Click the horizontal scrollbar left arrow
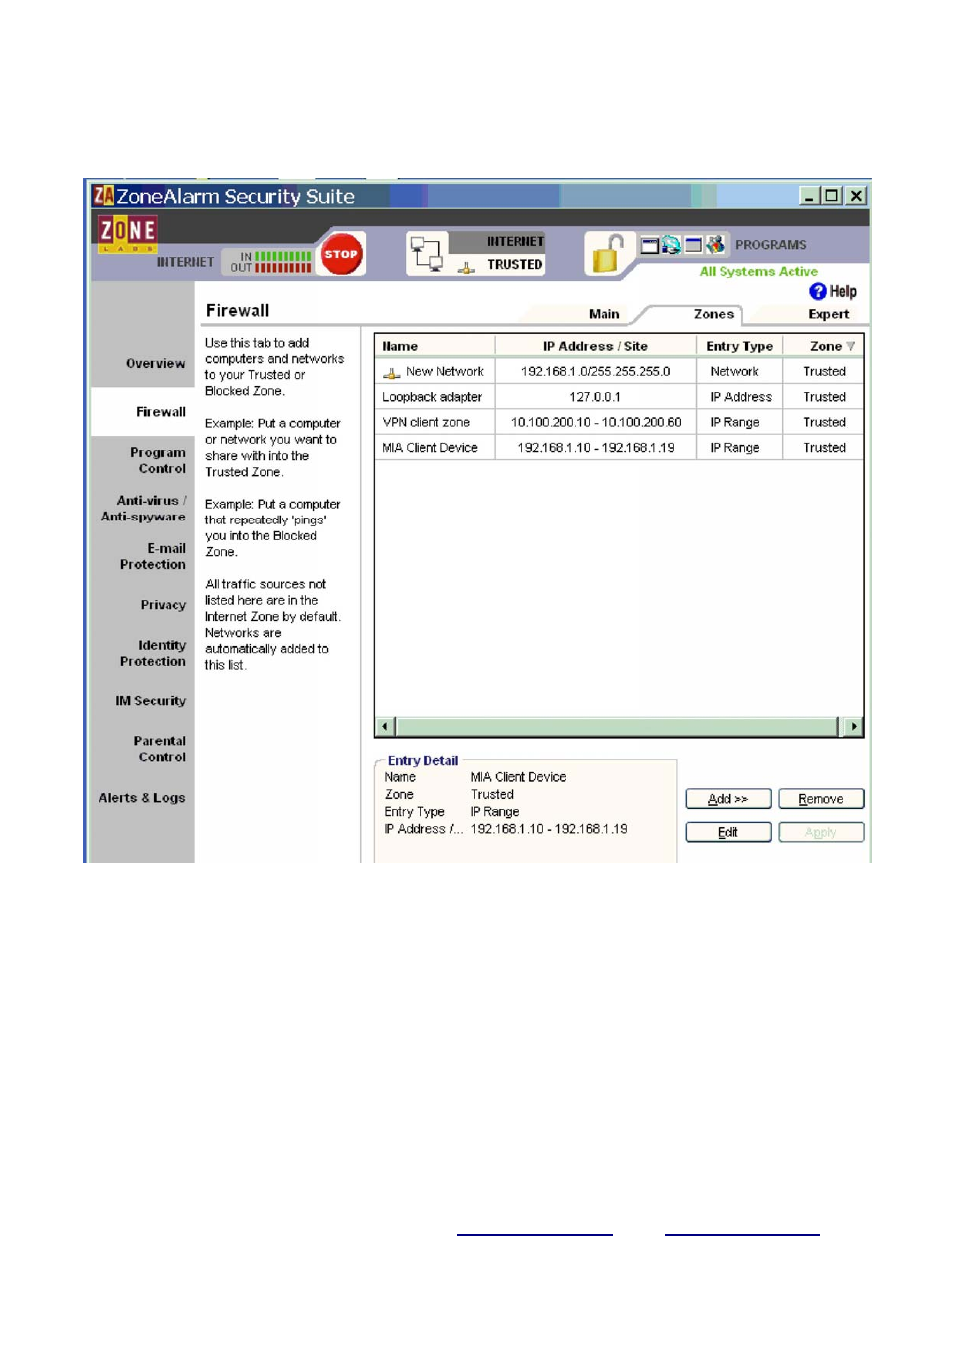 [x=385, y=727]
